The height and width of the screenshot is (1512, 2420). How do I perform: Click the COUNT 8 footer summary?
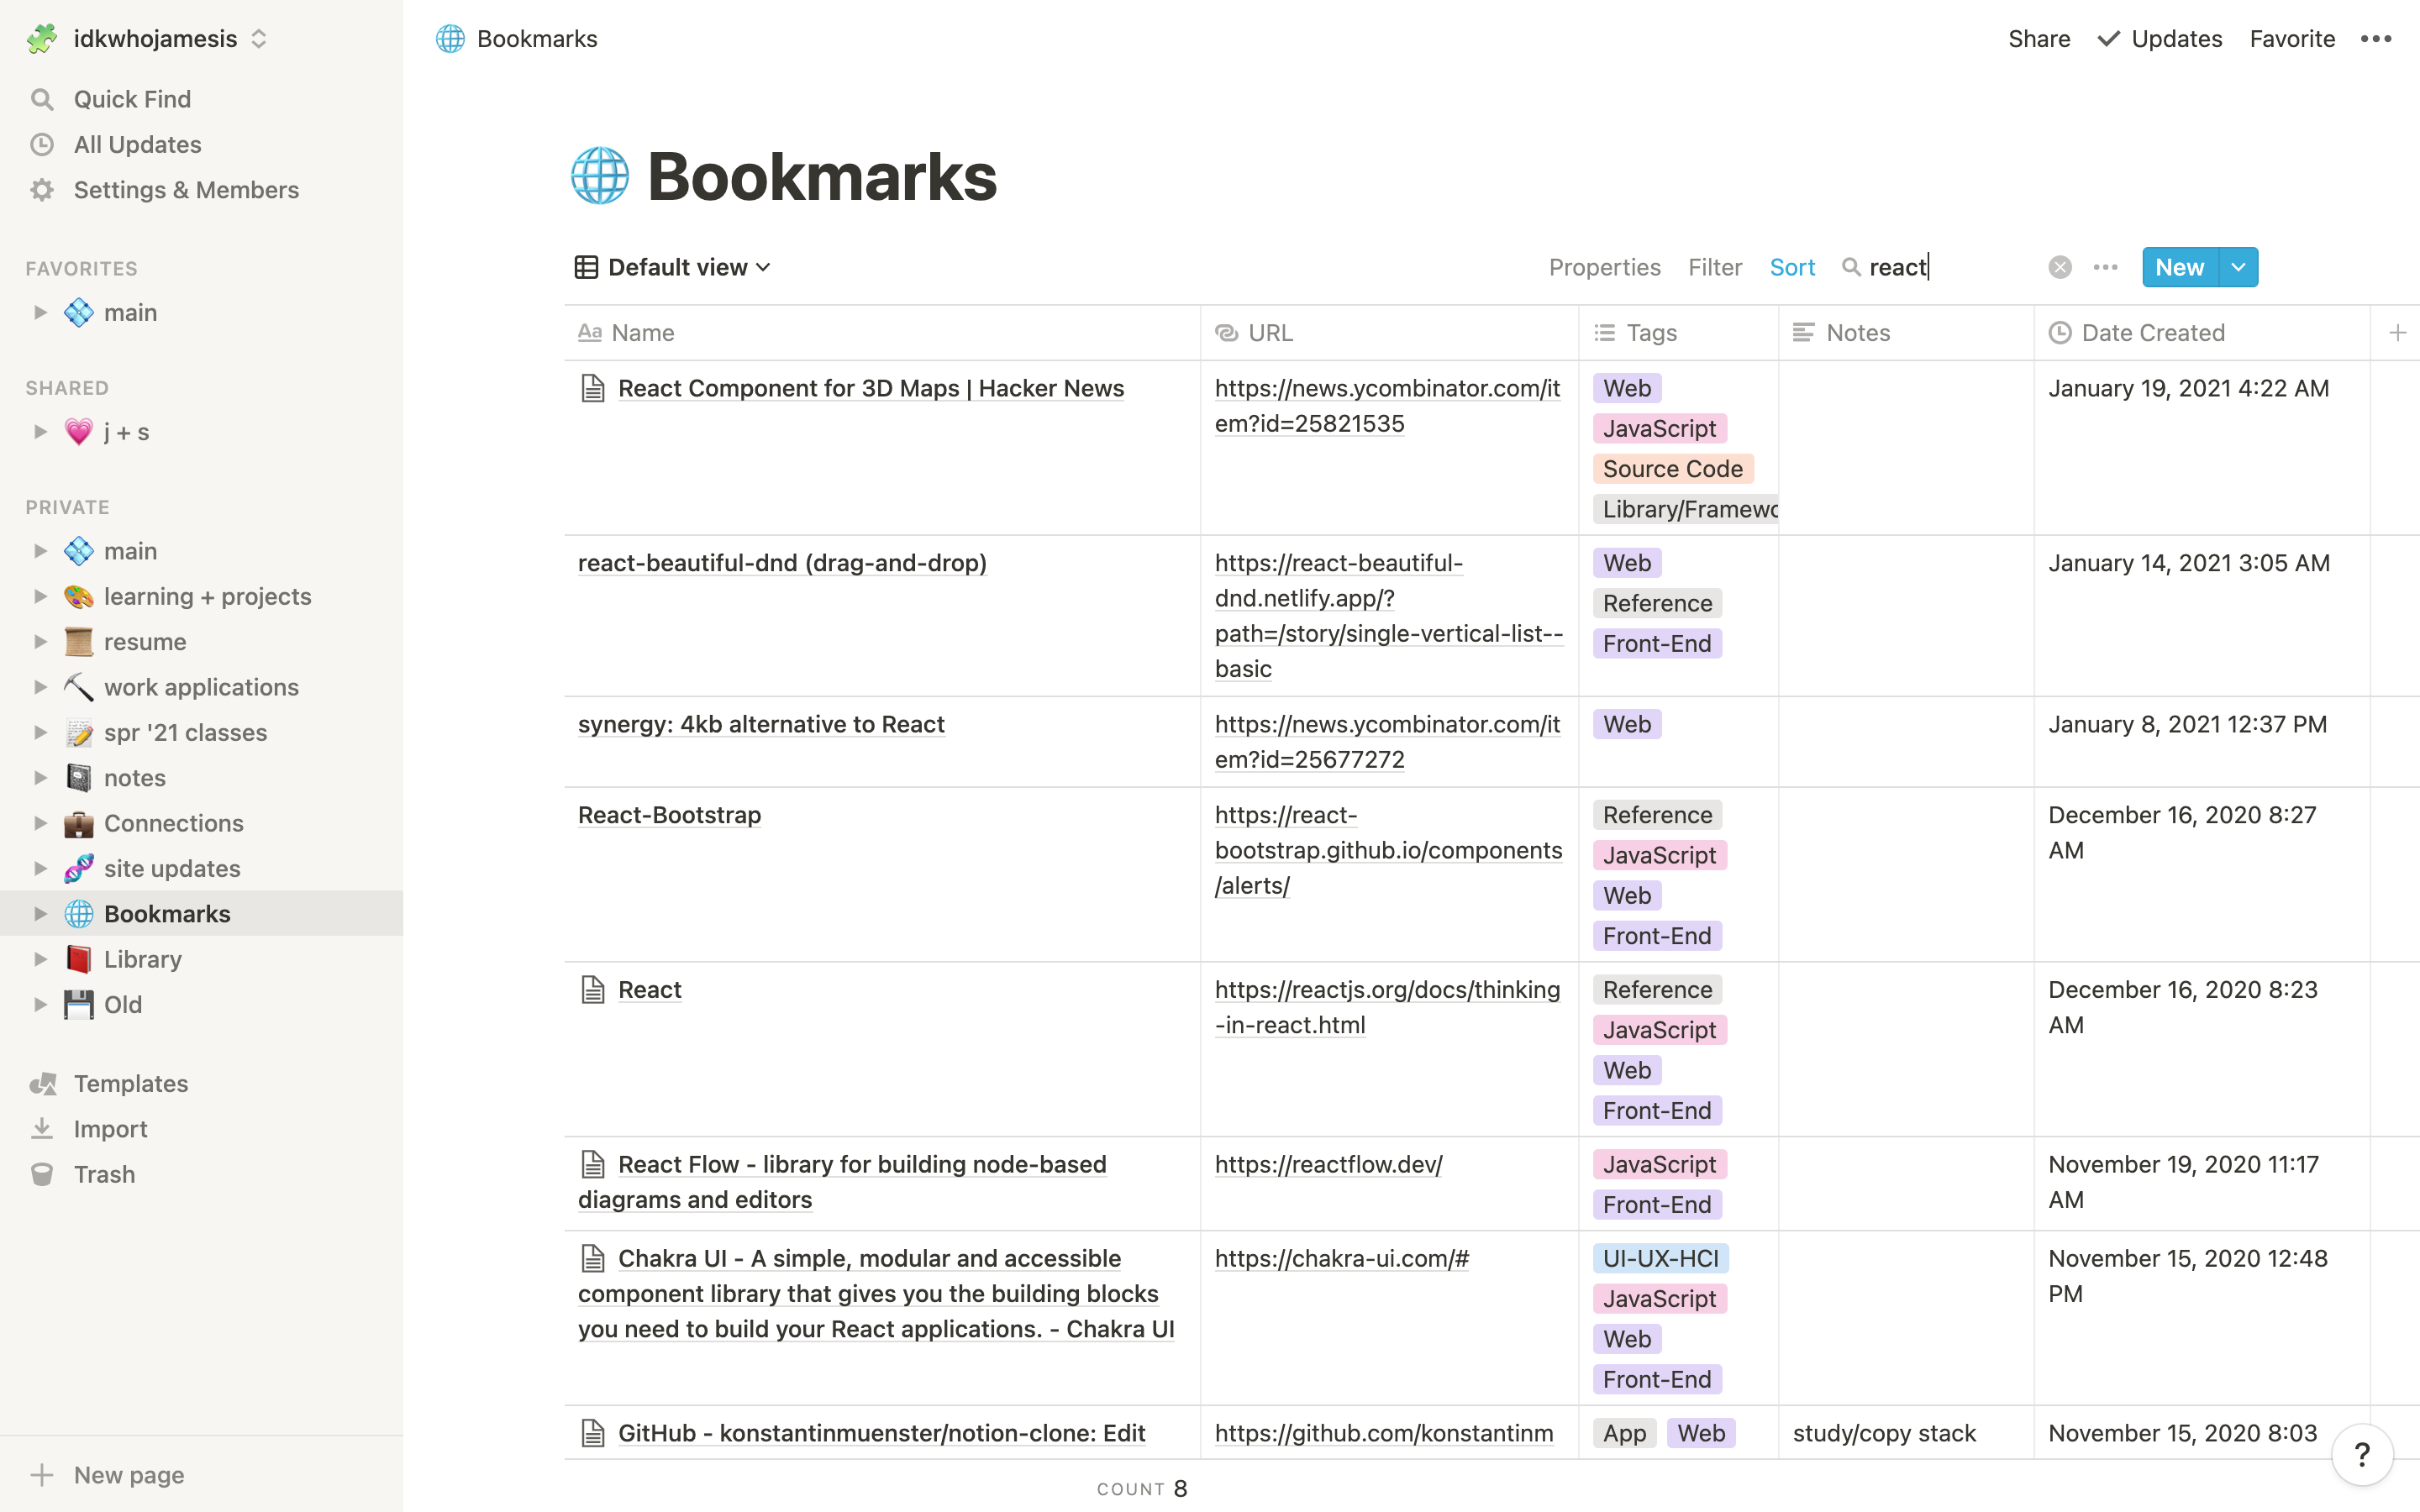(1142, 1488)
